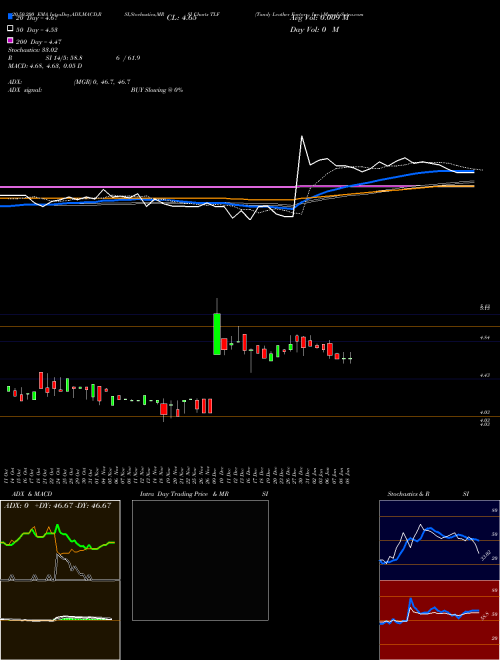Click the 4.43 price axis label
Screen dimensions: 500x660
click(485, 375)
